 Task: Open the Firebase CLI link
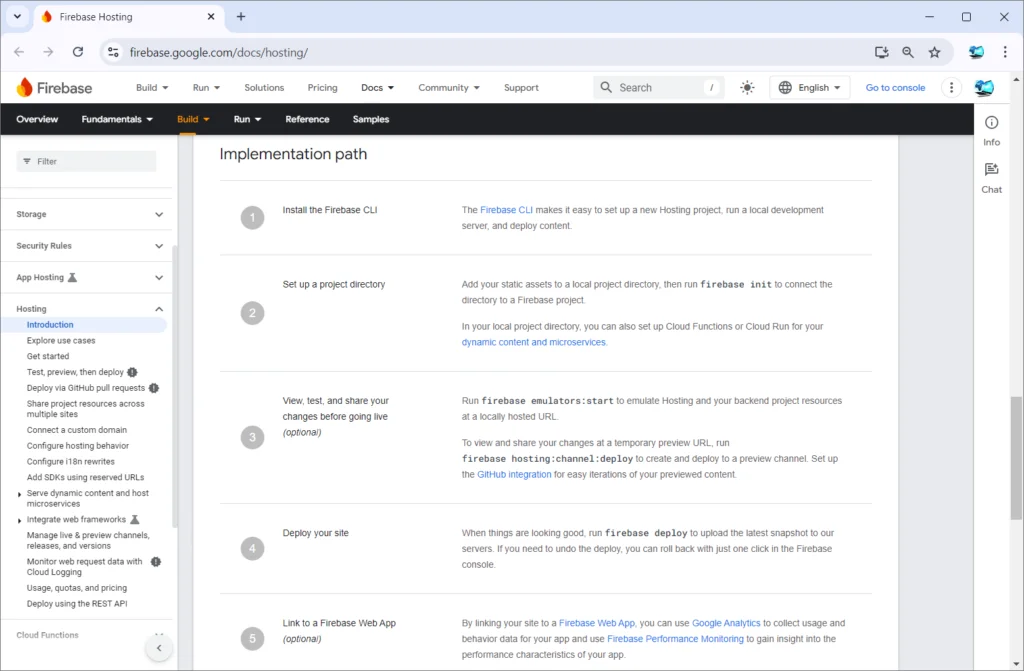(506, 210)
